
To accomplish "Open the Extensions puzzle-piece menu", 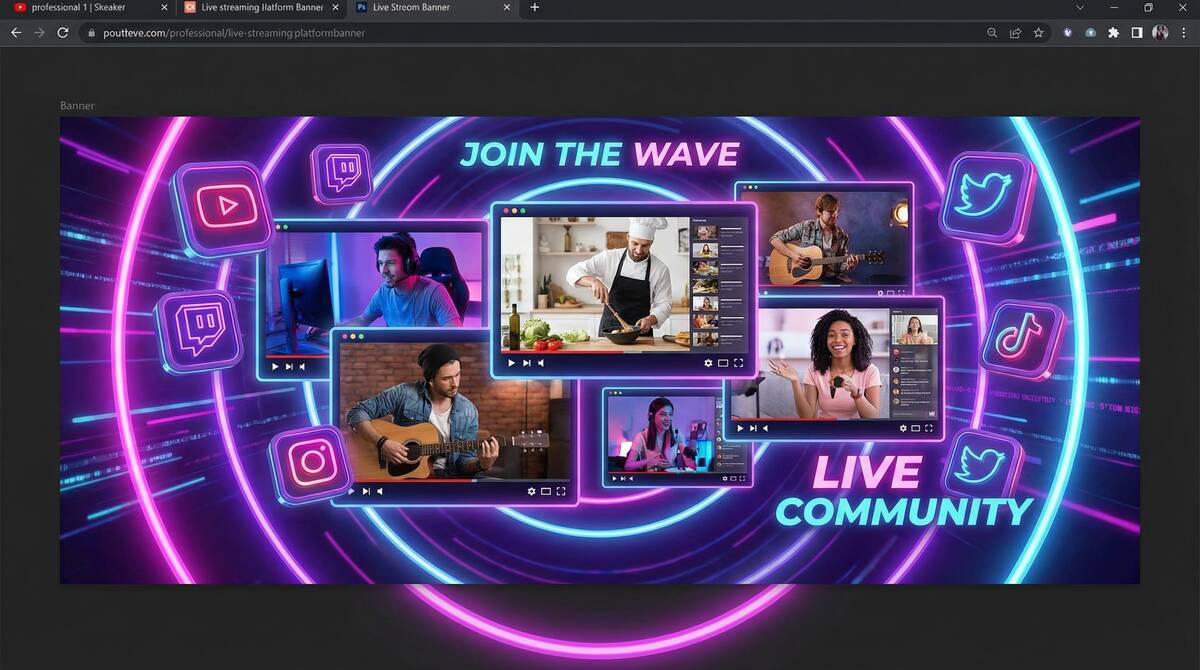I will (x=1113, y=33).
